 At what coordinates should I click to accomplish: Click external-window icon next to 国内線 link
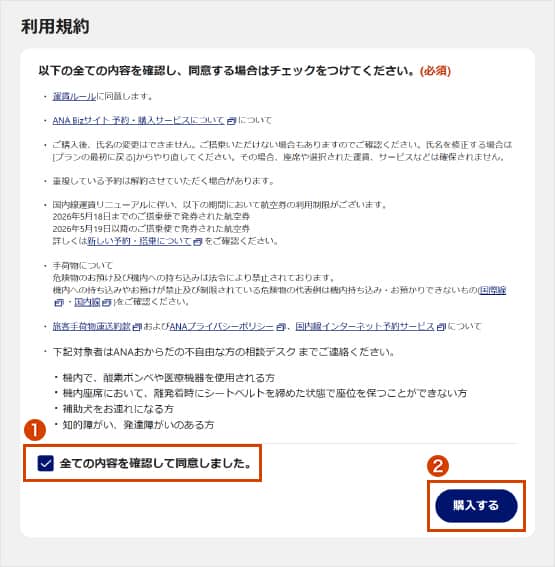106,302
